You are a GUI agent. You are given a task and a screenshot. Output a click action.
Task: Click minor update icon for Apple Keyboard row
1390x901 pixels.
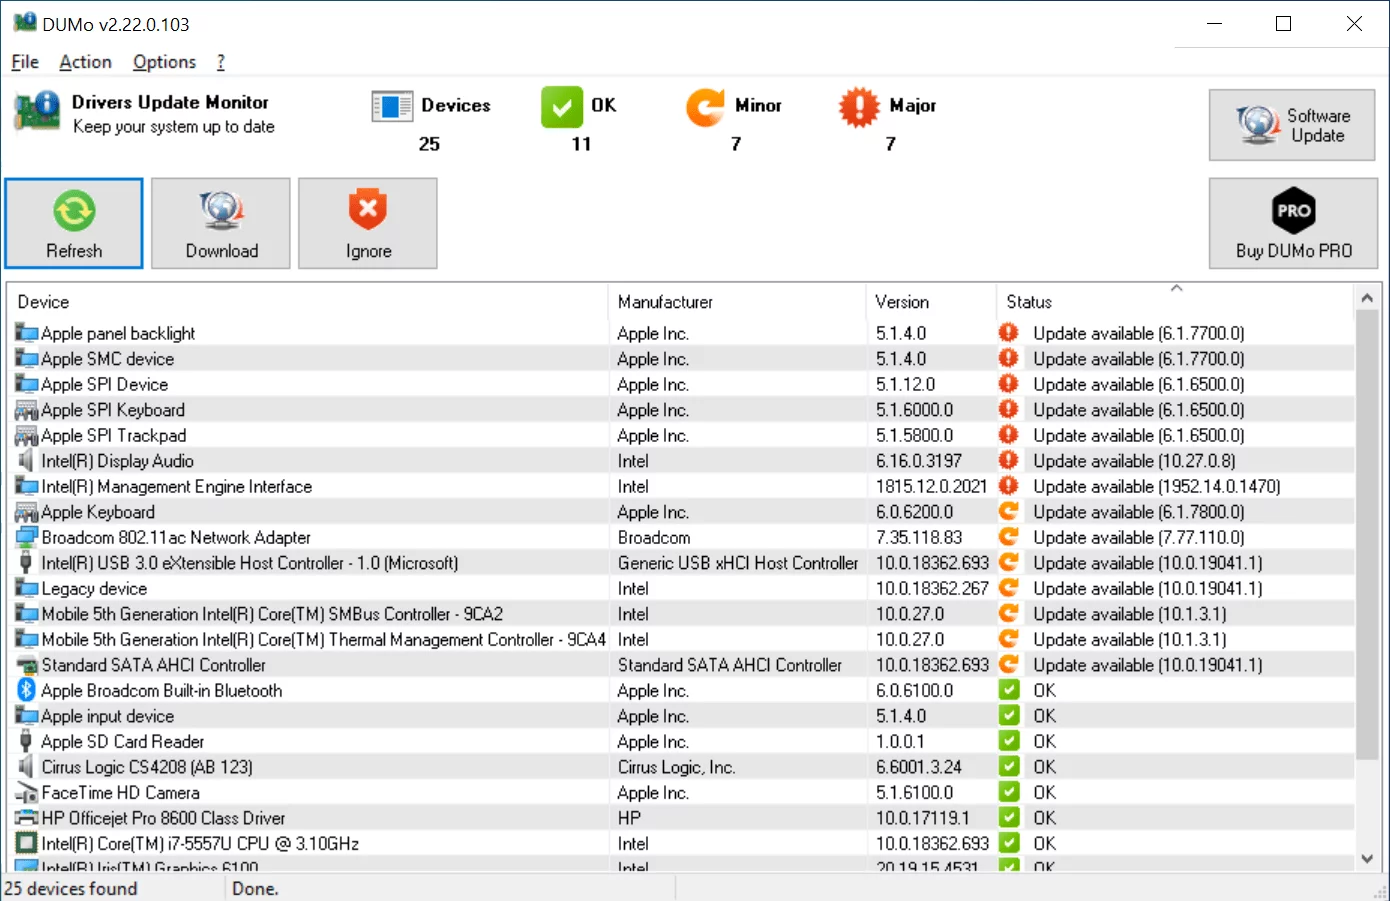click(1009, 511)
